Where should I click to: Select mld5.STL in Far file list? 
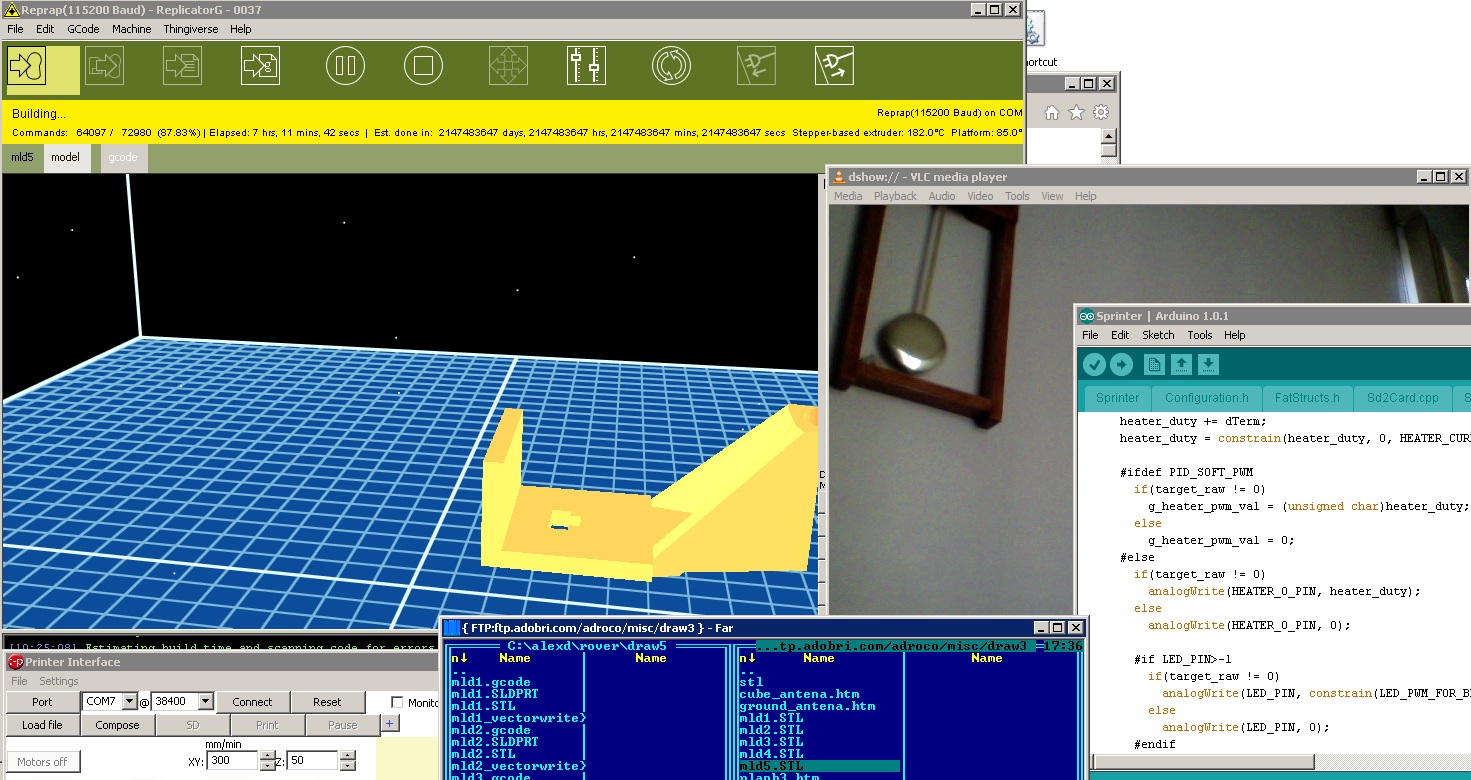(771, 766)
